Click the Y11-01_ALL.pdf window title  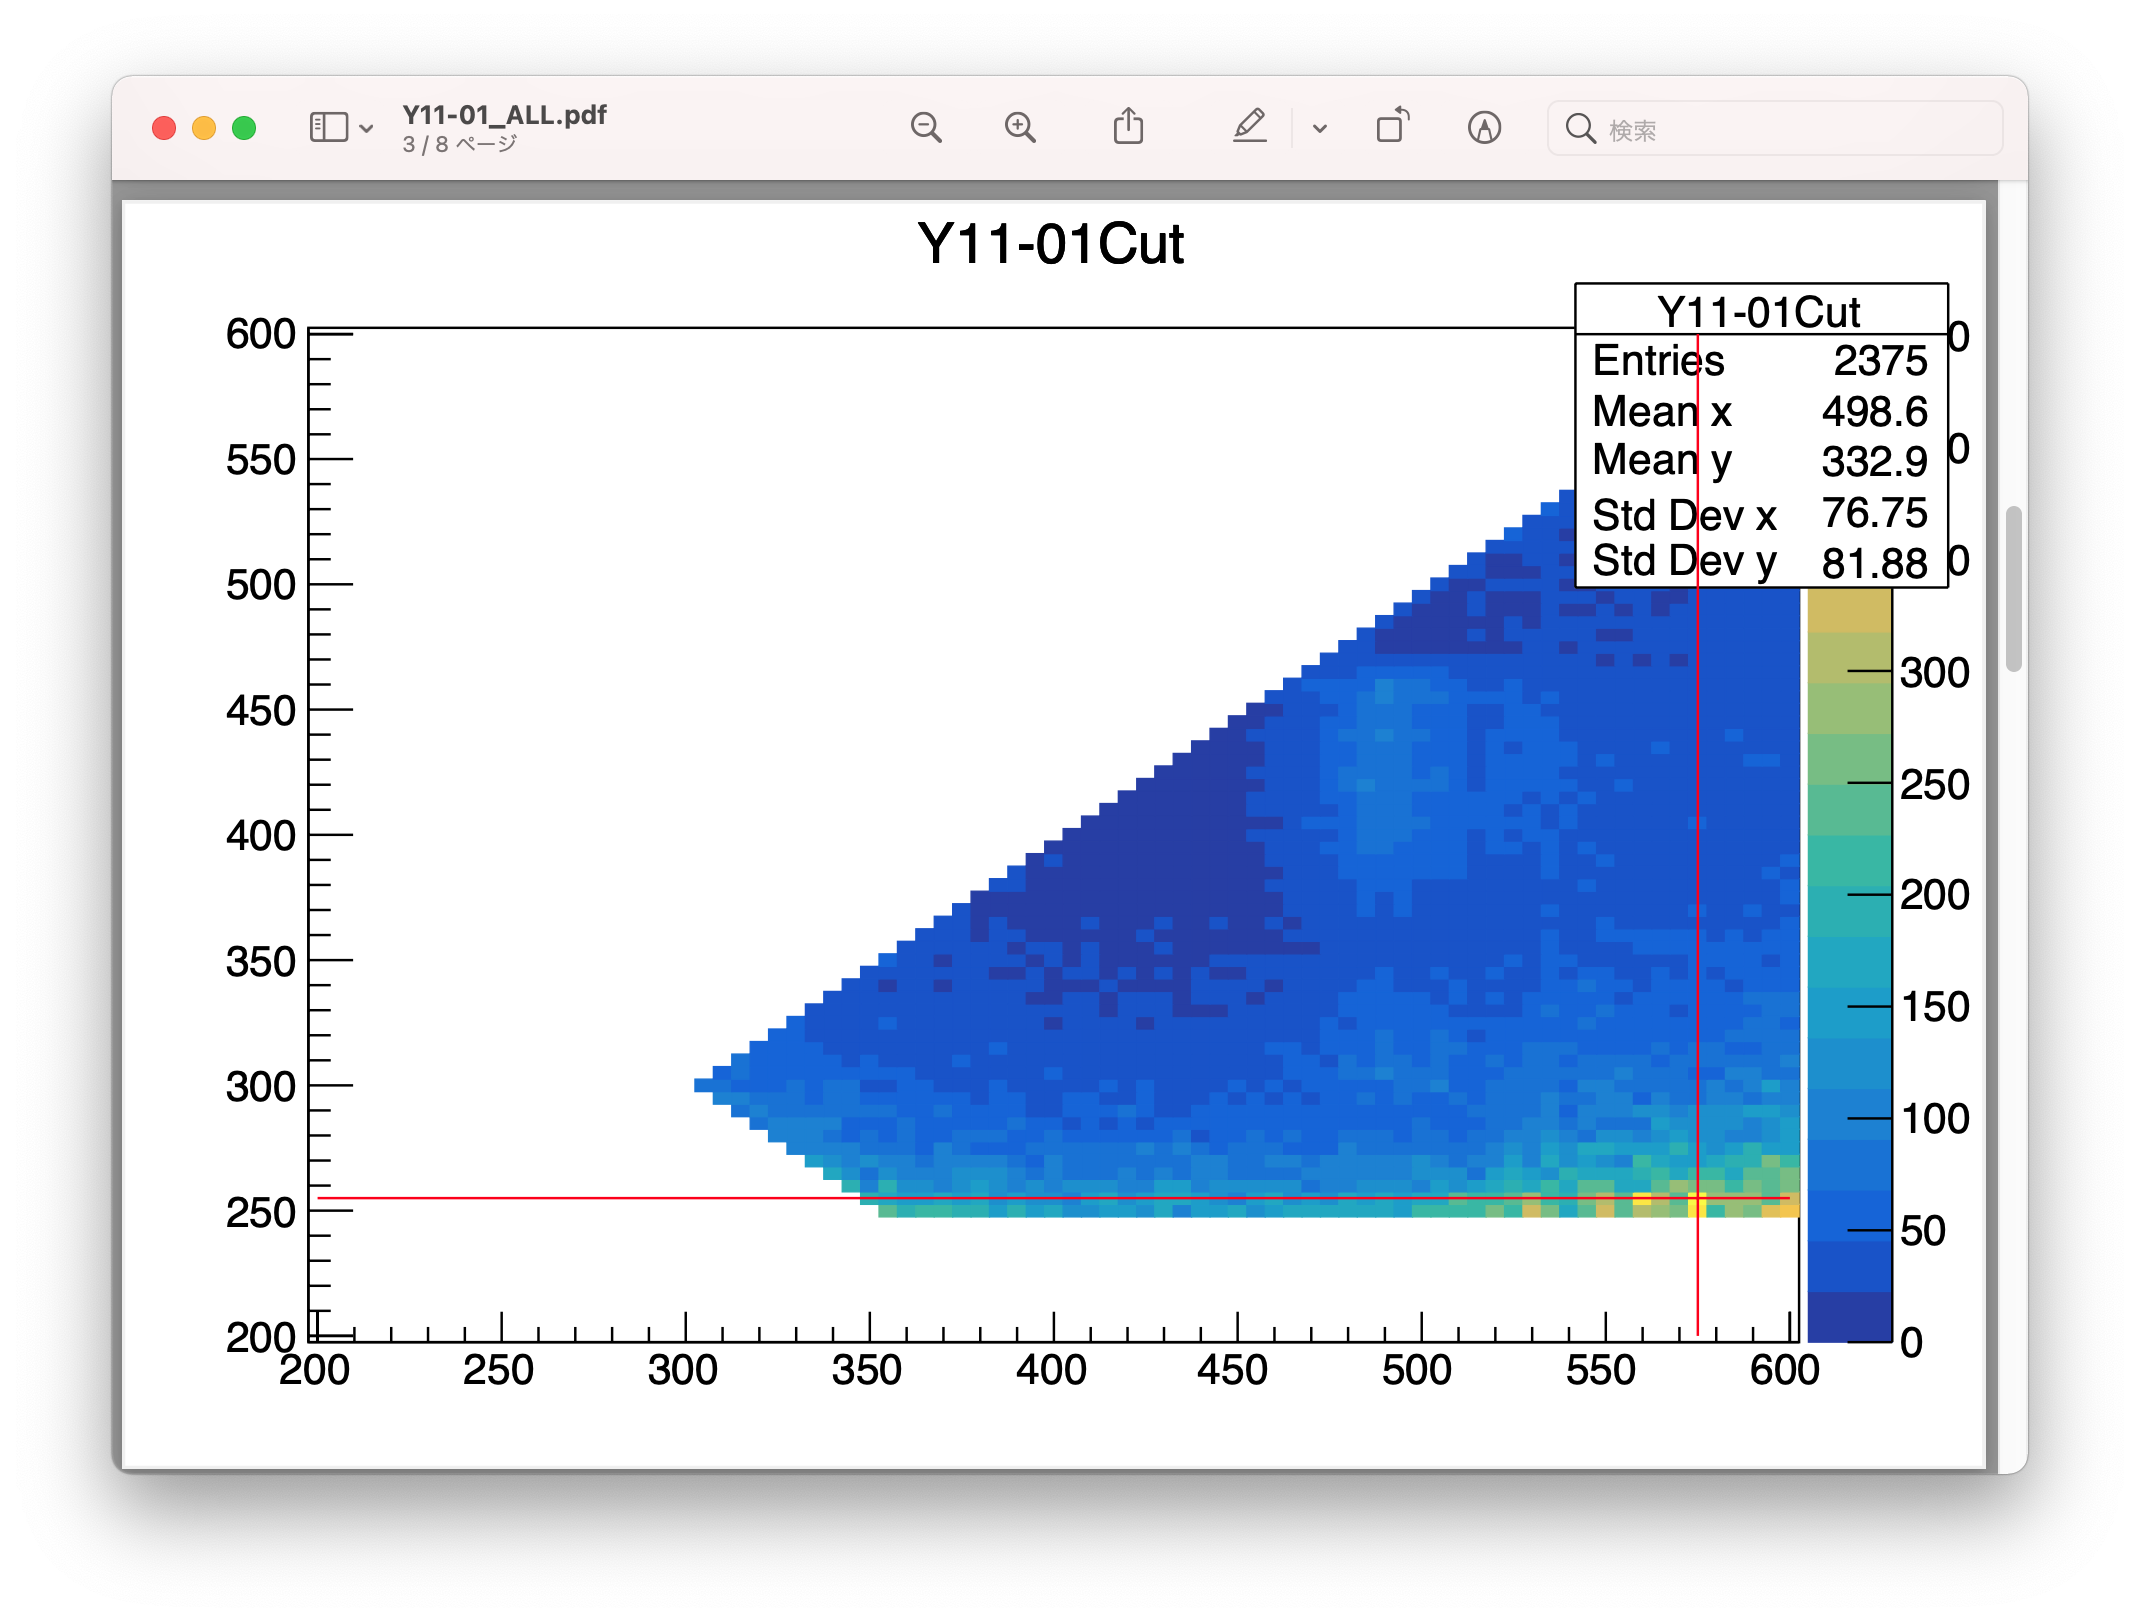pyautogui.click(x=504, y=115)
